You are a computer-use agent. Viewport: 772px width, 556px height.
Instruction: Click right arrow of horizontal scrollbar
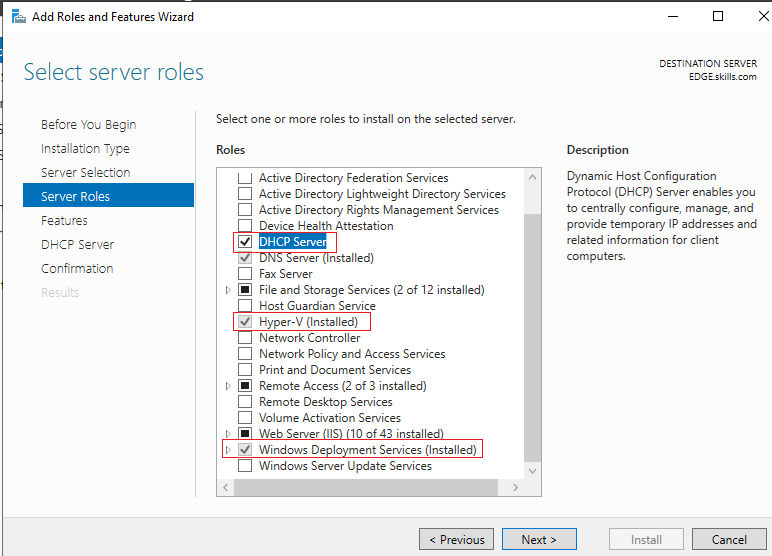point(515,487)
